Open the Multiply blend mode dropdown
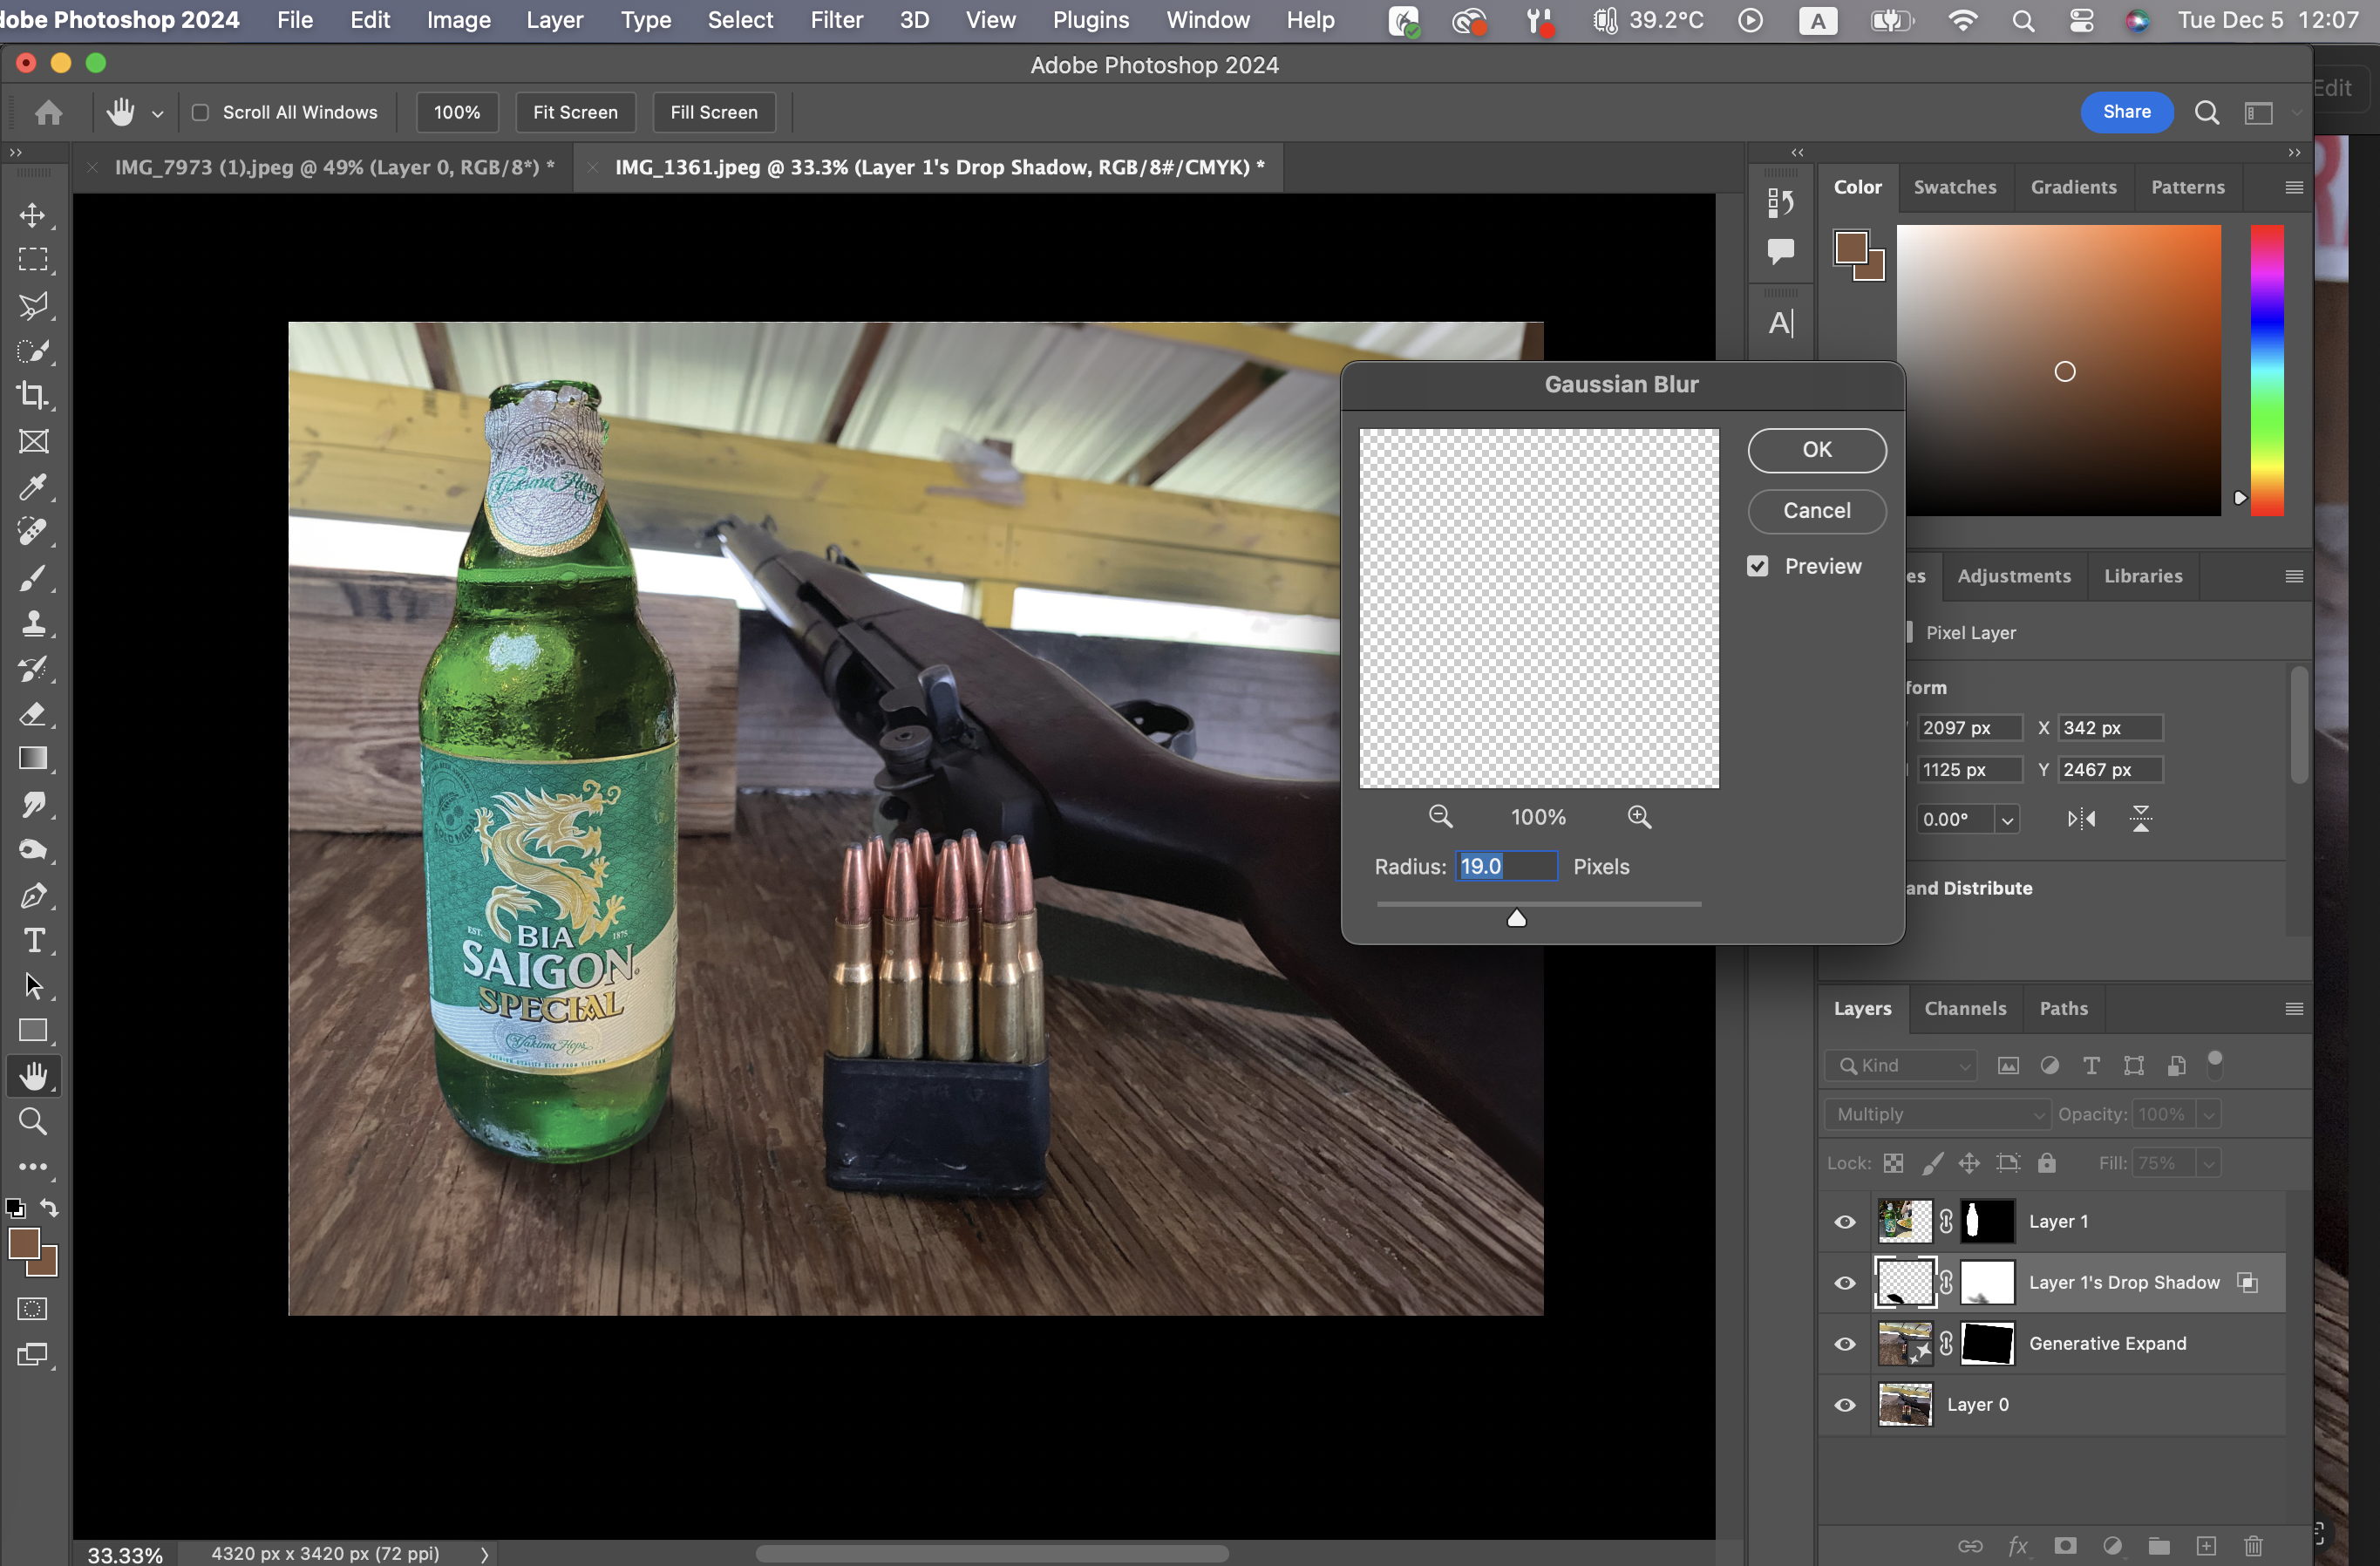Viewport: 2380px width, 1566px height. pos(1936,1114)
